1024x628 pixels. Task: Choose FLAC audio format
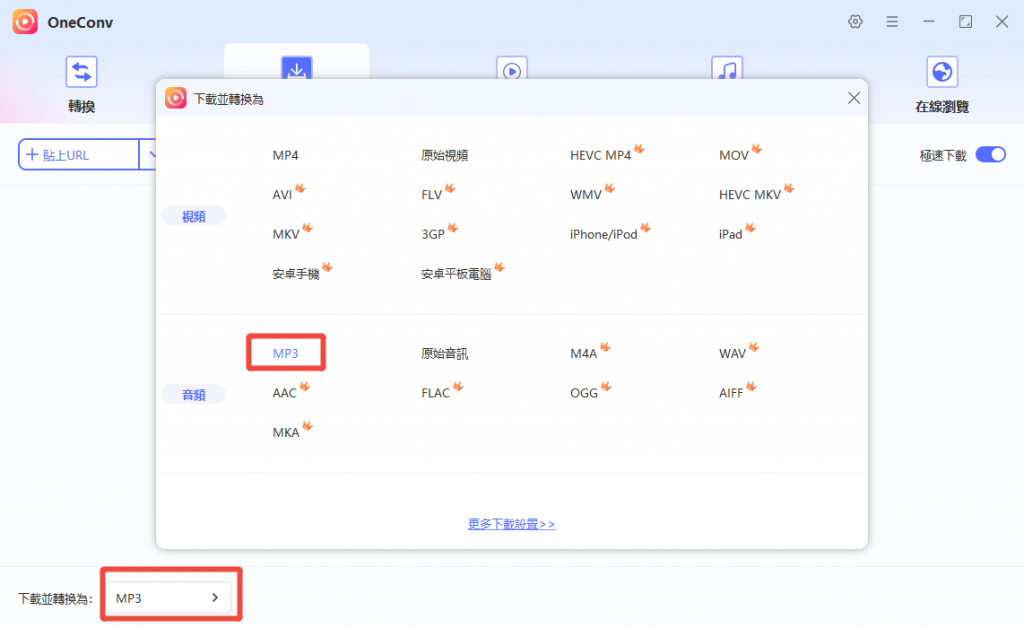(x=436, y=393)
